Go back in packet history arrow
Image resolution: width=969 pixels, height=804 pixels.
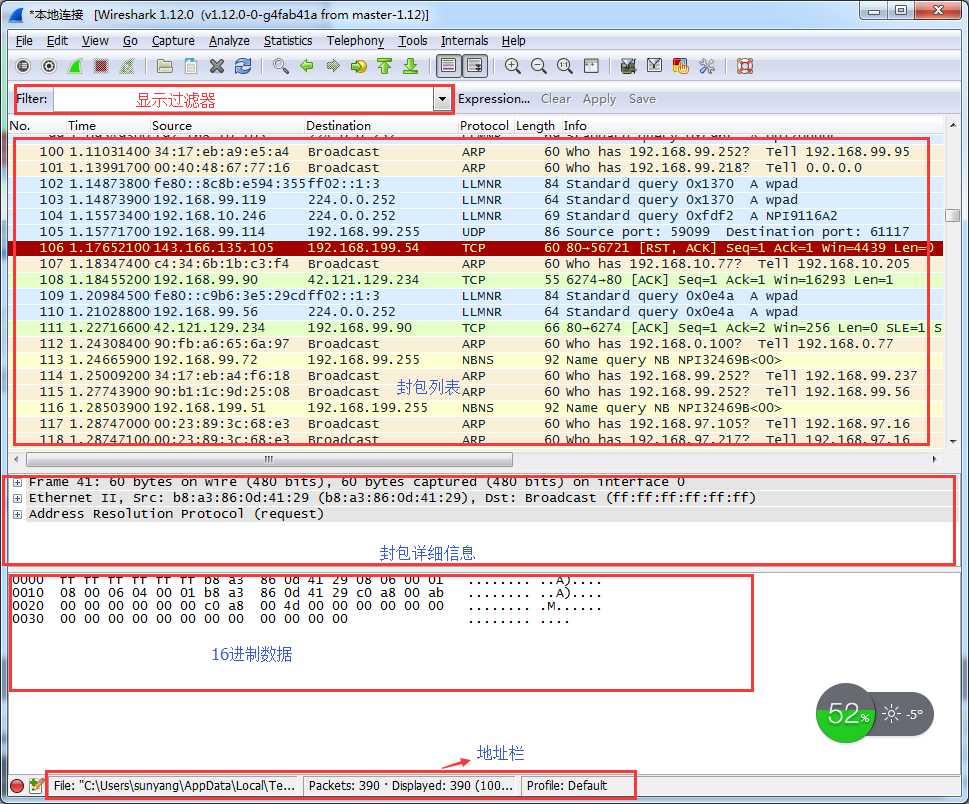(x=307, y=66)
